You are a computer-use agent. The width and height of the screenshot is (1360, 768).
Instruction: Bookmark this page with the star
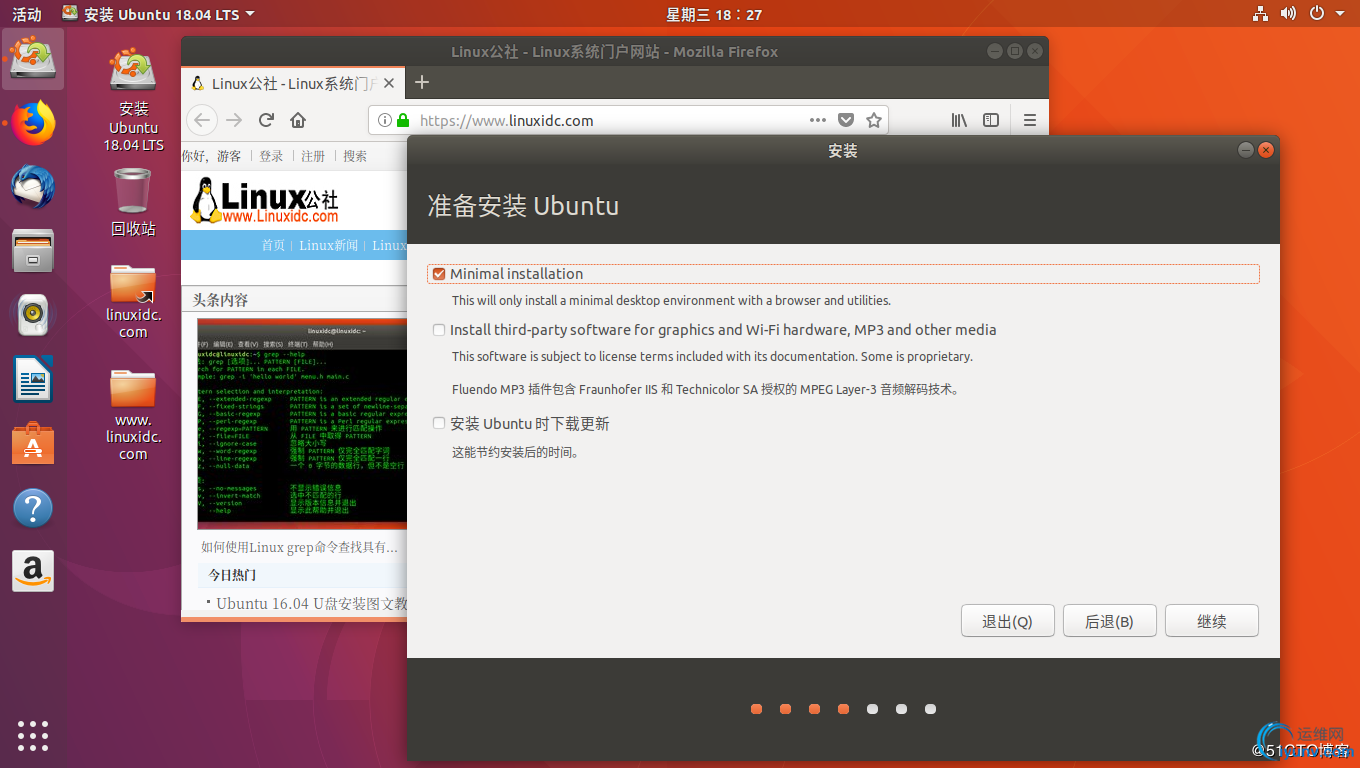click(874, 120)
